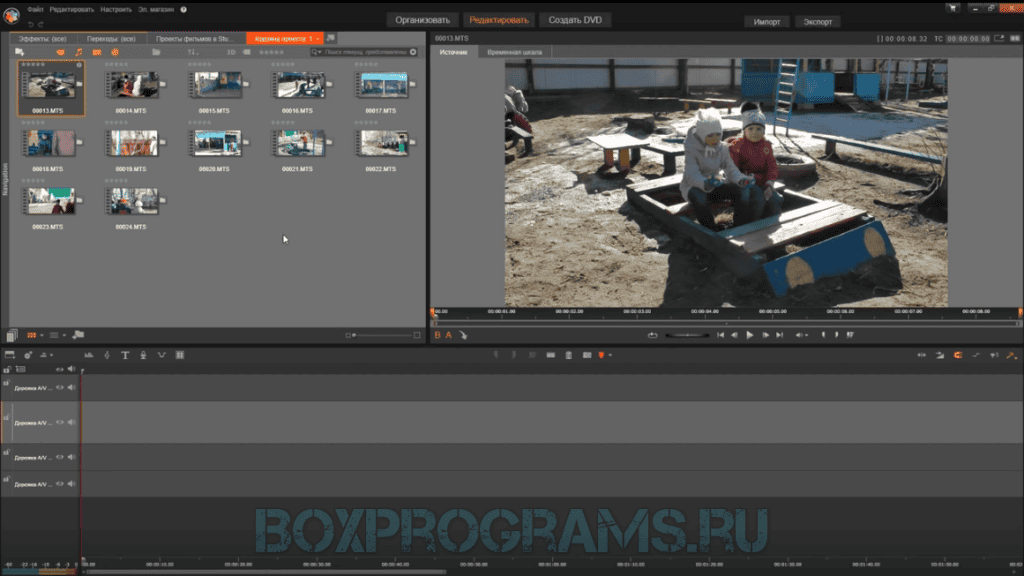Click the help question mark icon
Image resolution: width=1024 pixels, height=576 pixels.
(184, 9)
